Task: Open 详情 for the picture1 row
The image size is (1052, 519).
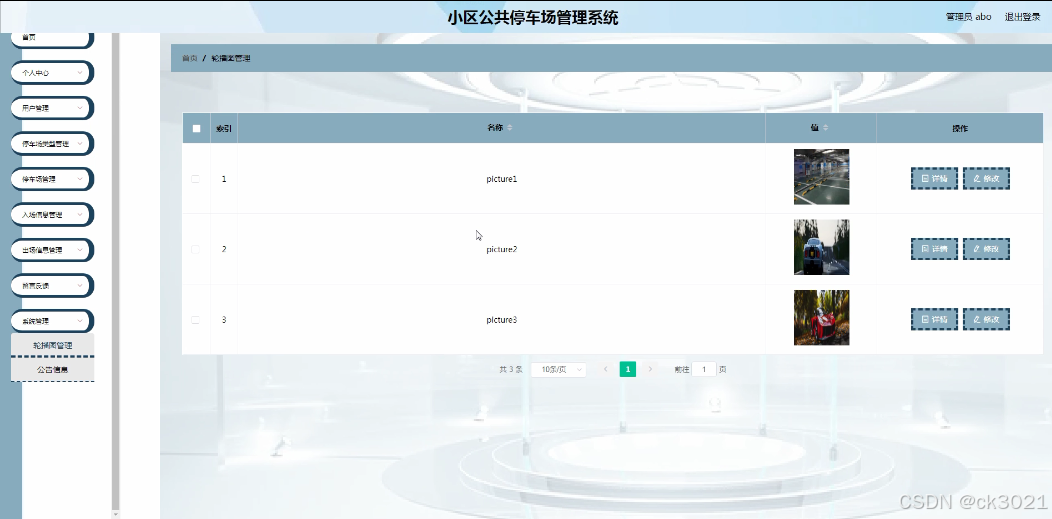Action: pos(934,179)
